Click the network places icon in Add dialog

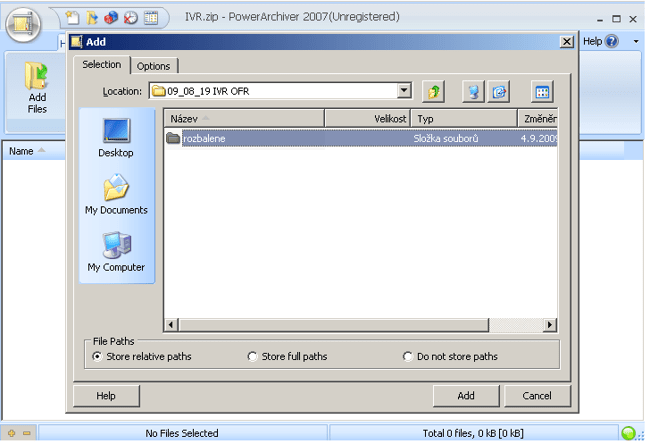(473, 92)
